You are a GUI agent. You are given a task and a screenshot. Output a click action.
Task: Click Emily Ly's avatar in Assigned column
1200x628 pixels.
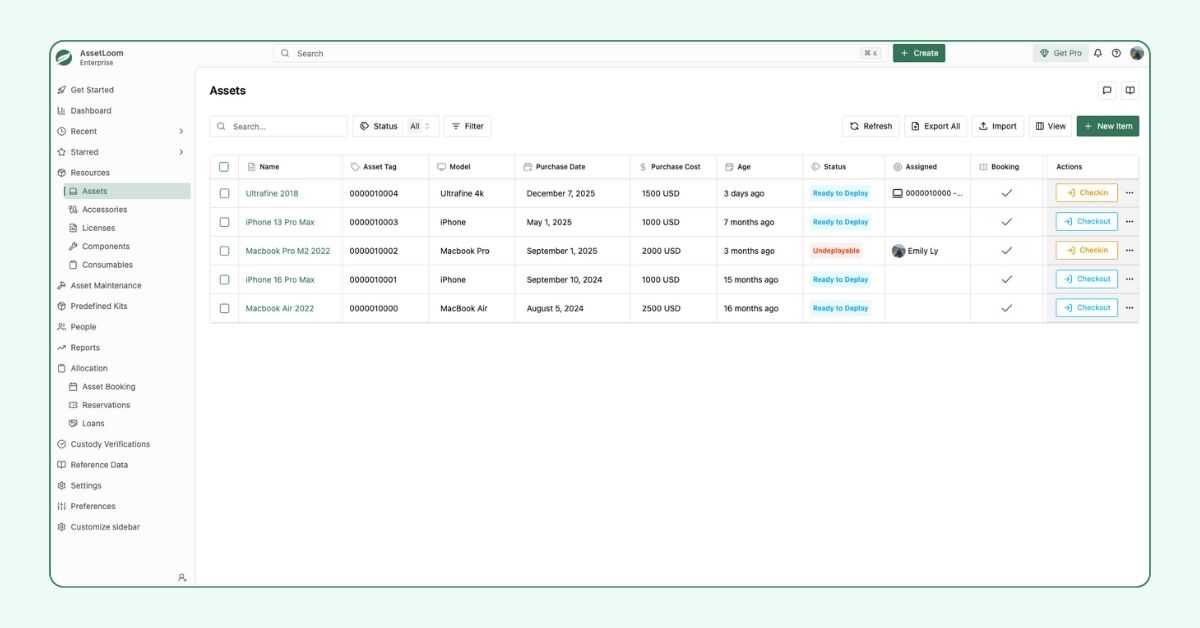click(898, 251)
